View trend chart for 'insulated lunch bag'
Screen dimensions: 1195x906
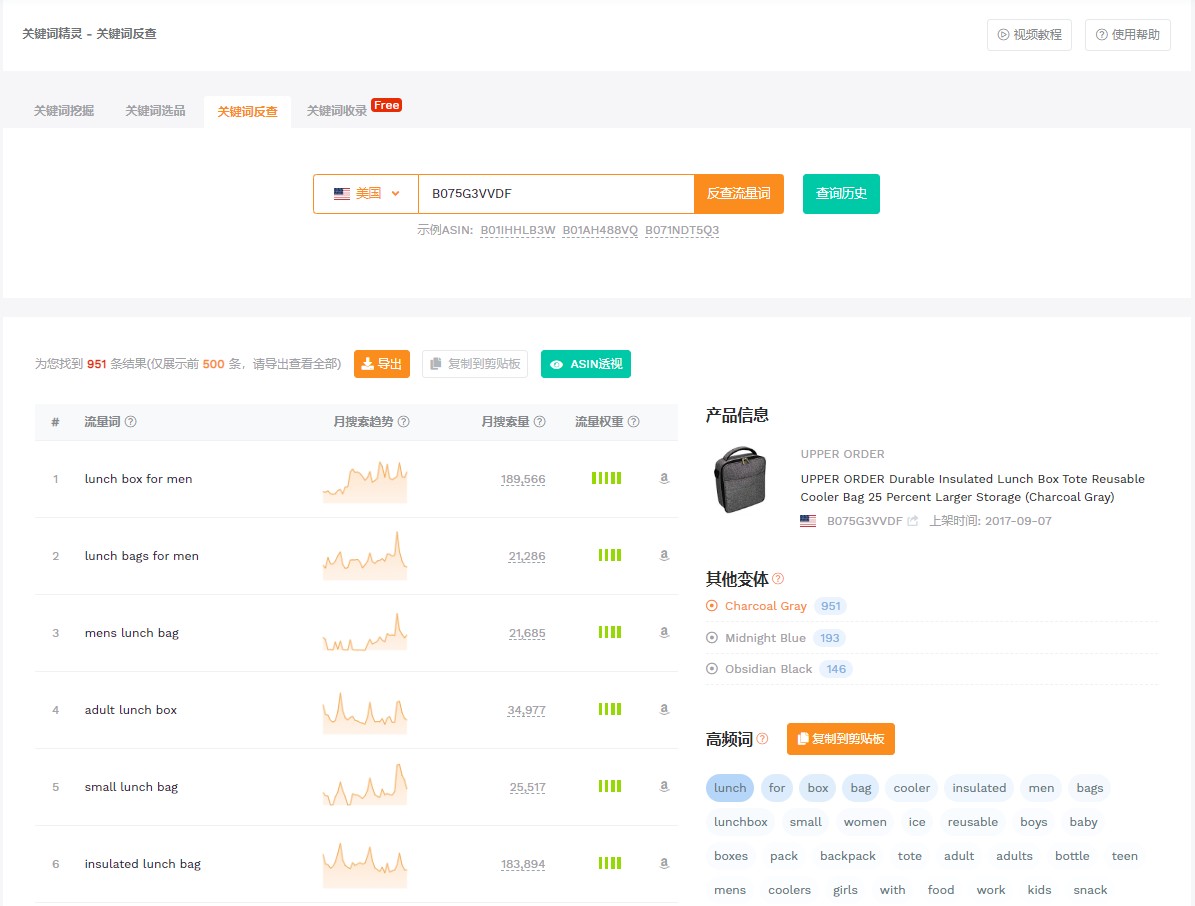pos(365,866)
